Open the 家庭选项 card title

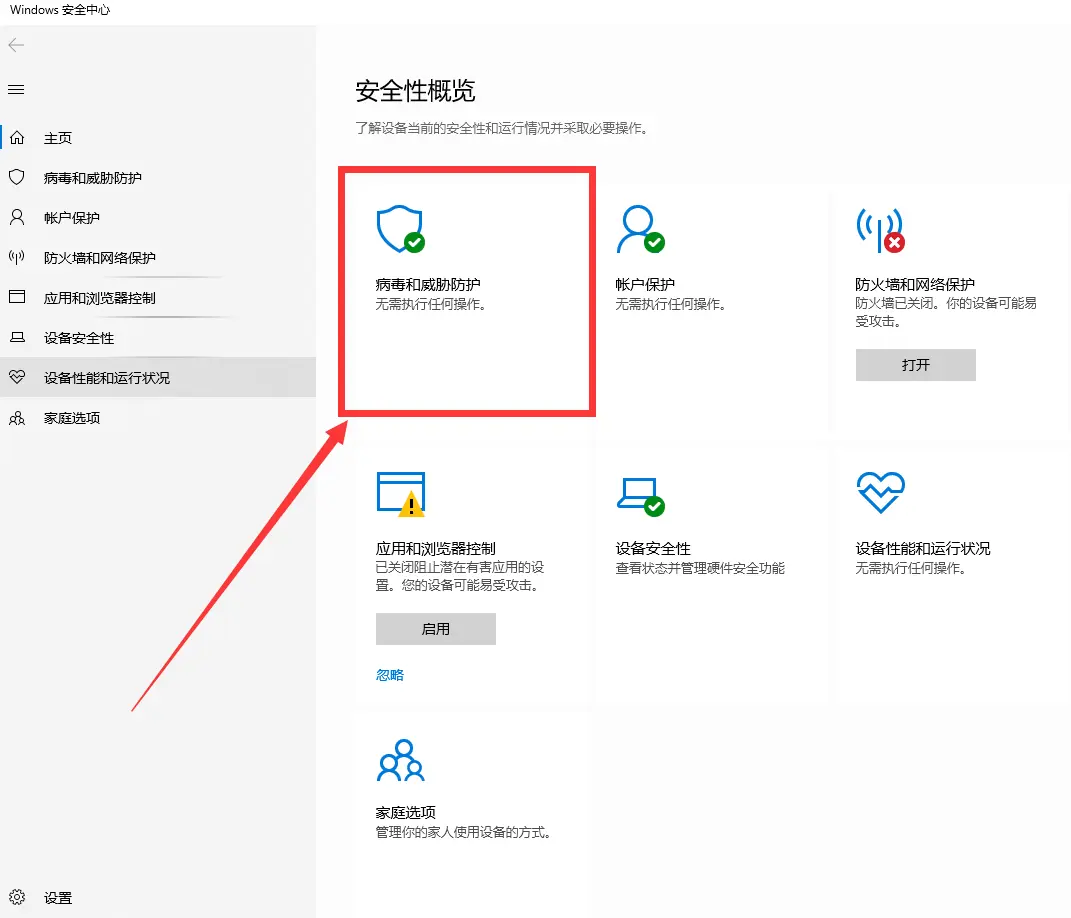(x=406, y=813)
